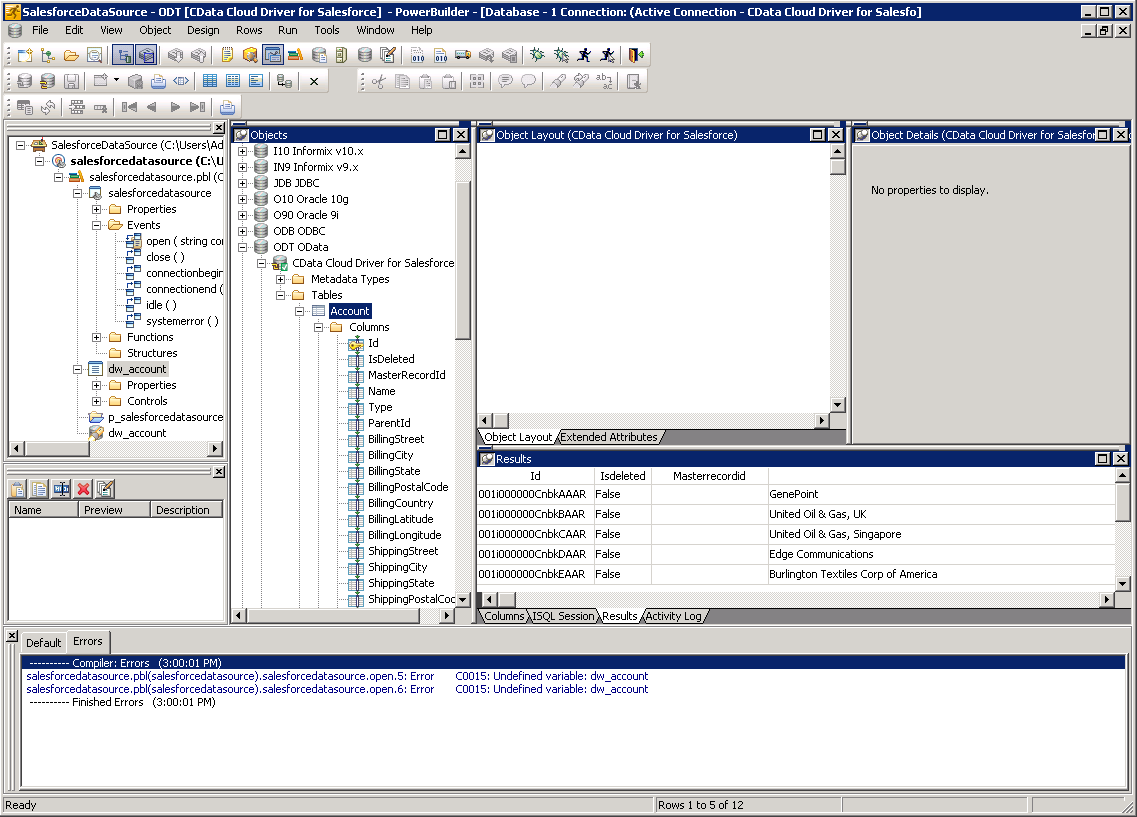Click the Last row navigation icon
The image size is (1137, 817).
click(x=198, y=107)
